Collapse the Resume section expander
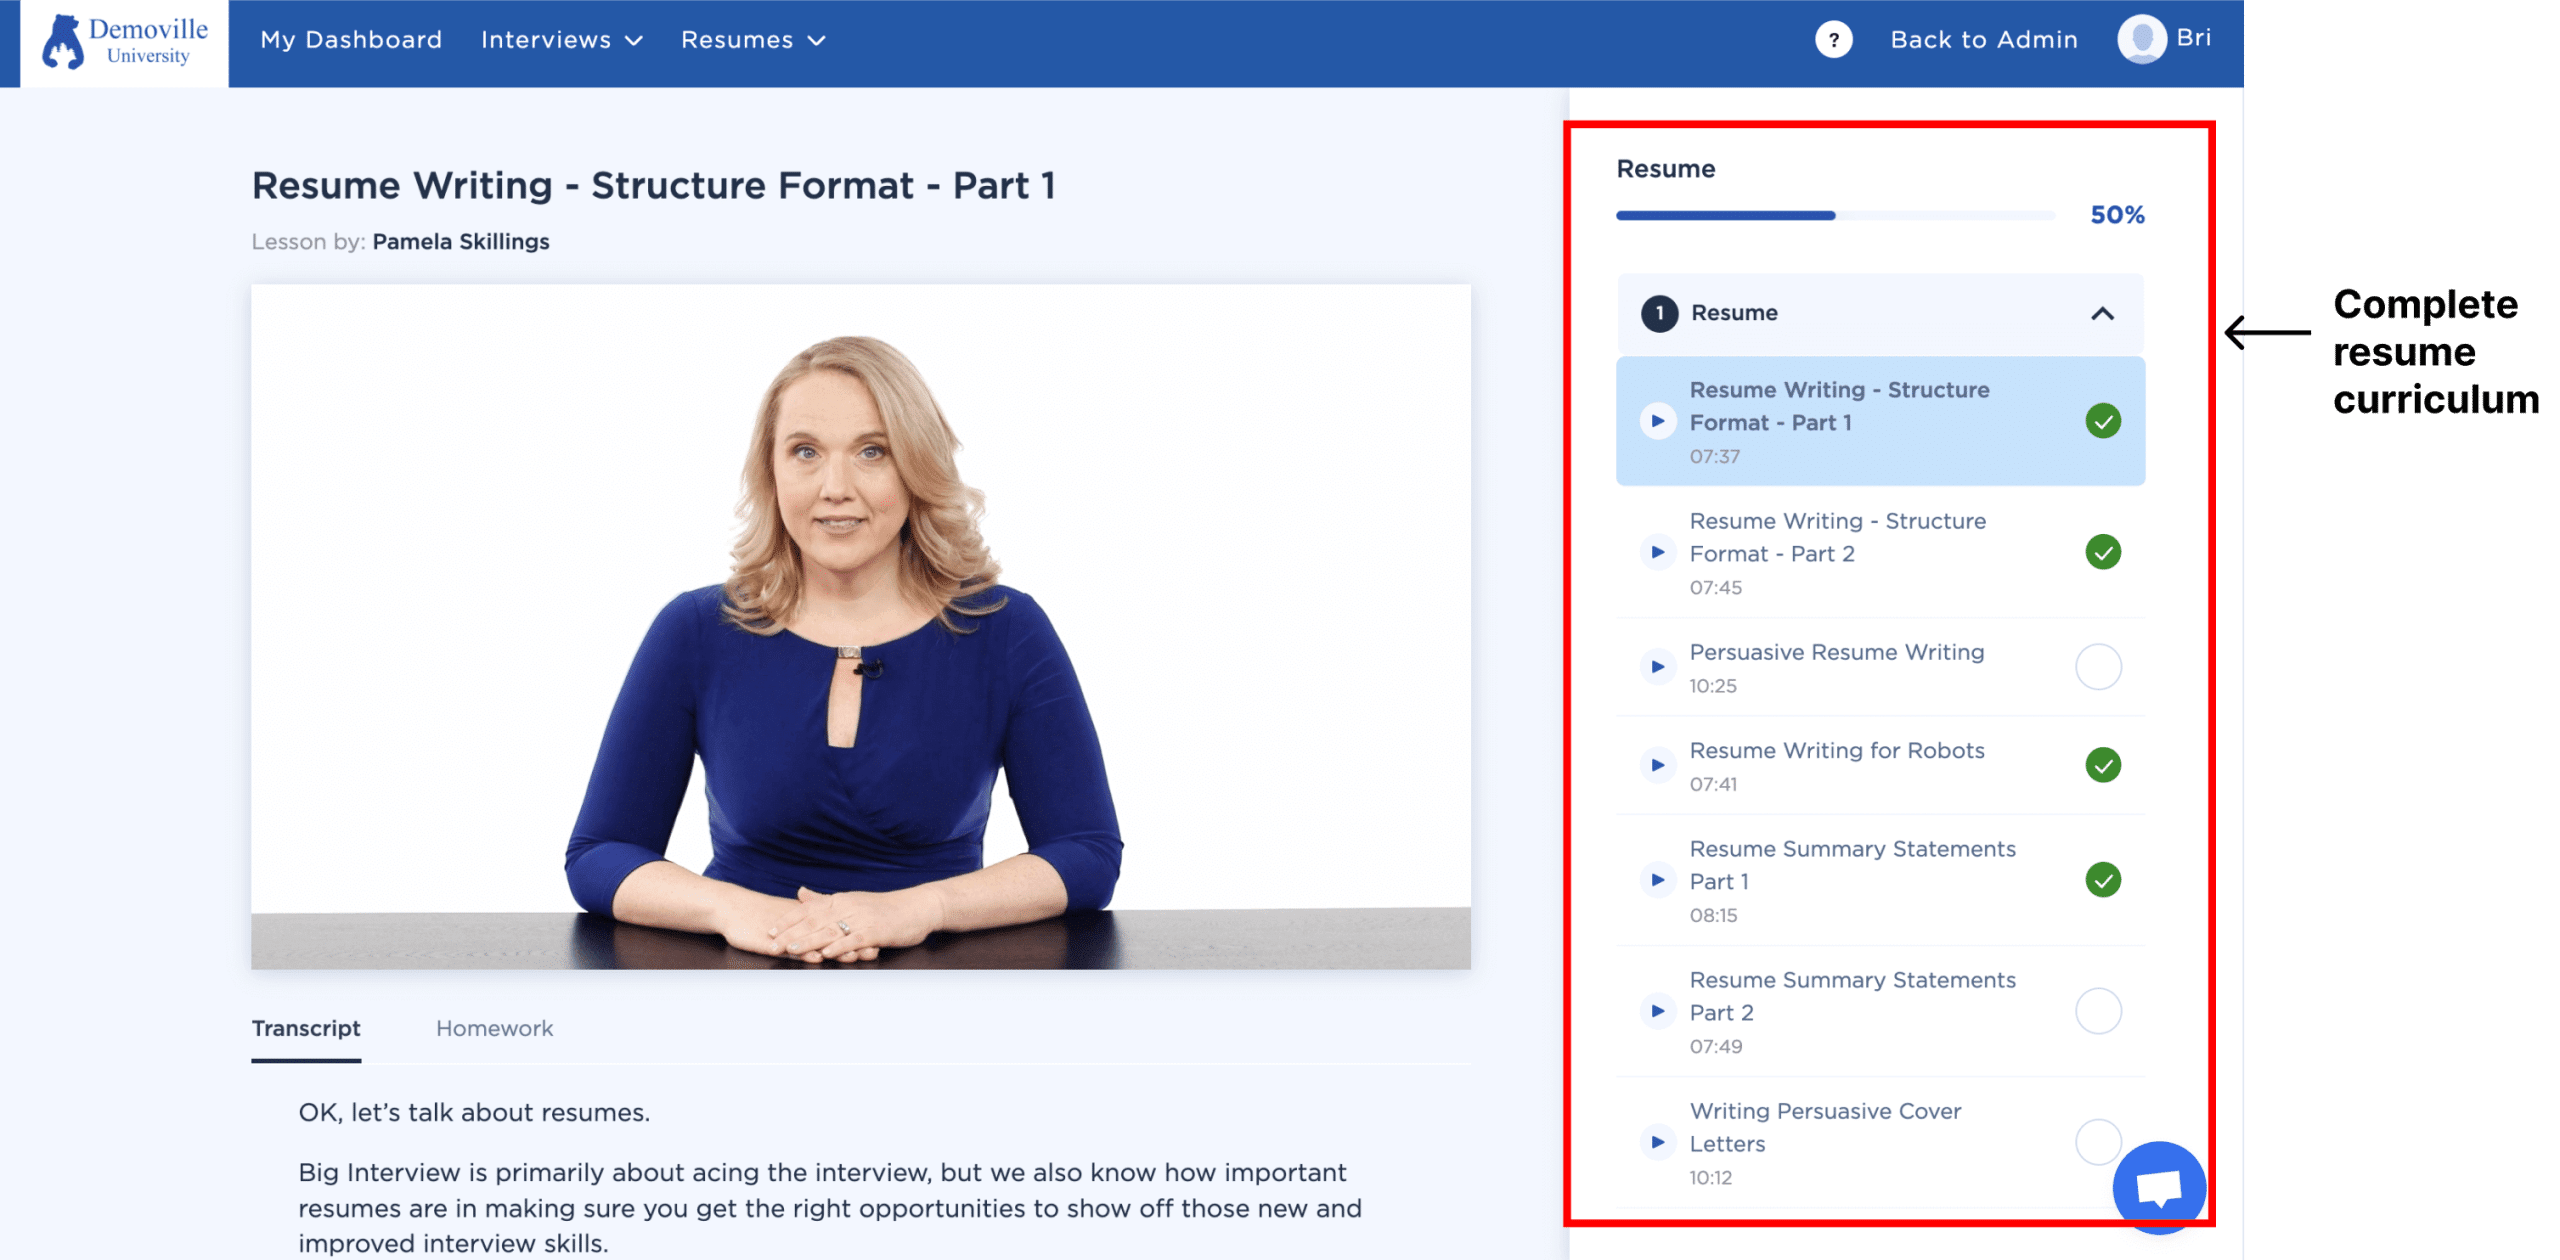2560x1260 pixels. pyautogui.click(x=2106, y=313)
